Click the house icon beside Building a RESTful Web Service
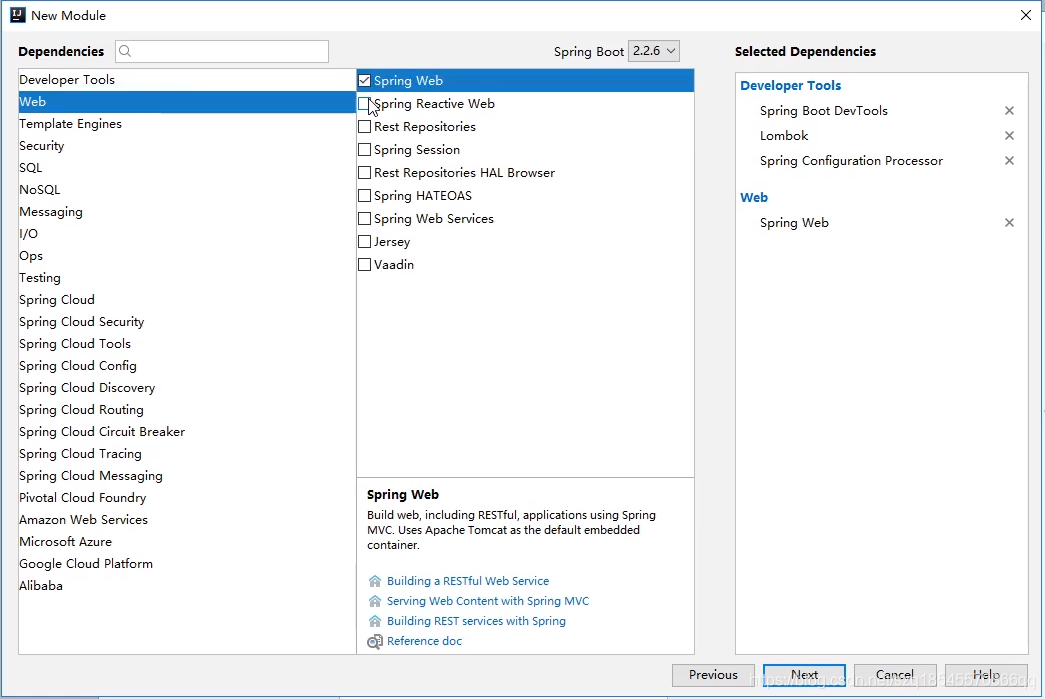The height and width of the screenshot is (699, 1045). click(x=375, y=581)
